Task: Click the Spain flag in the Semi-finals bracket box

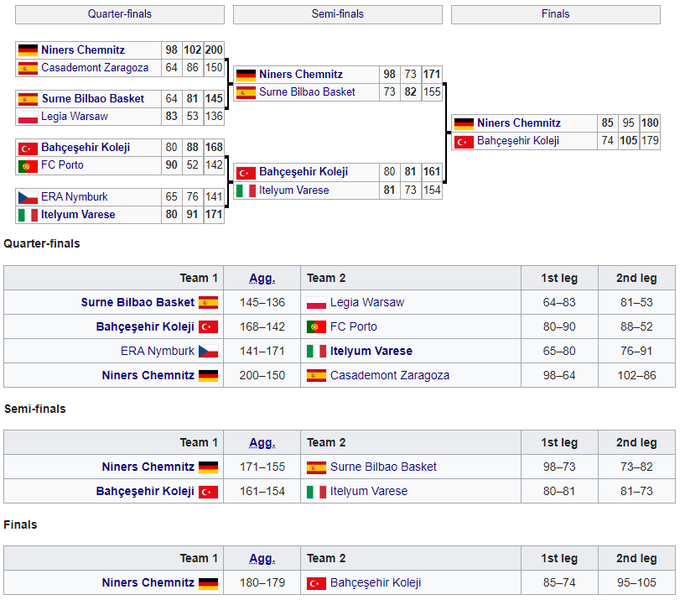Action: coord(245,92)
